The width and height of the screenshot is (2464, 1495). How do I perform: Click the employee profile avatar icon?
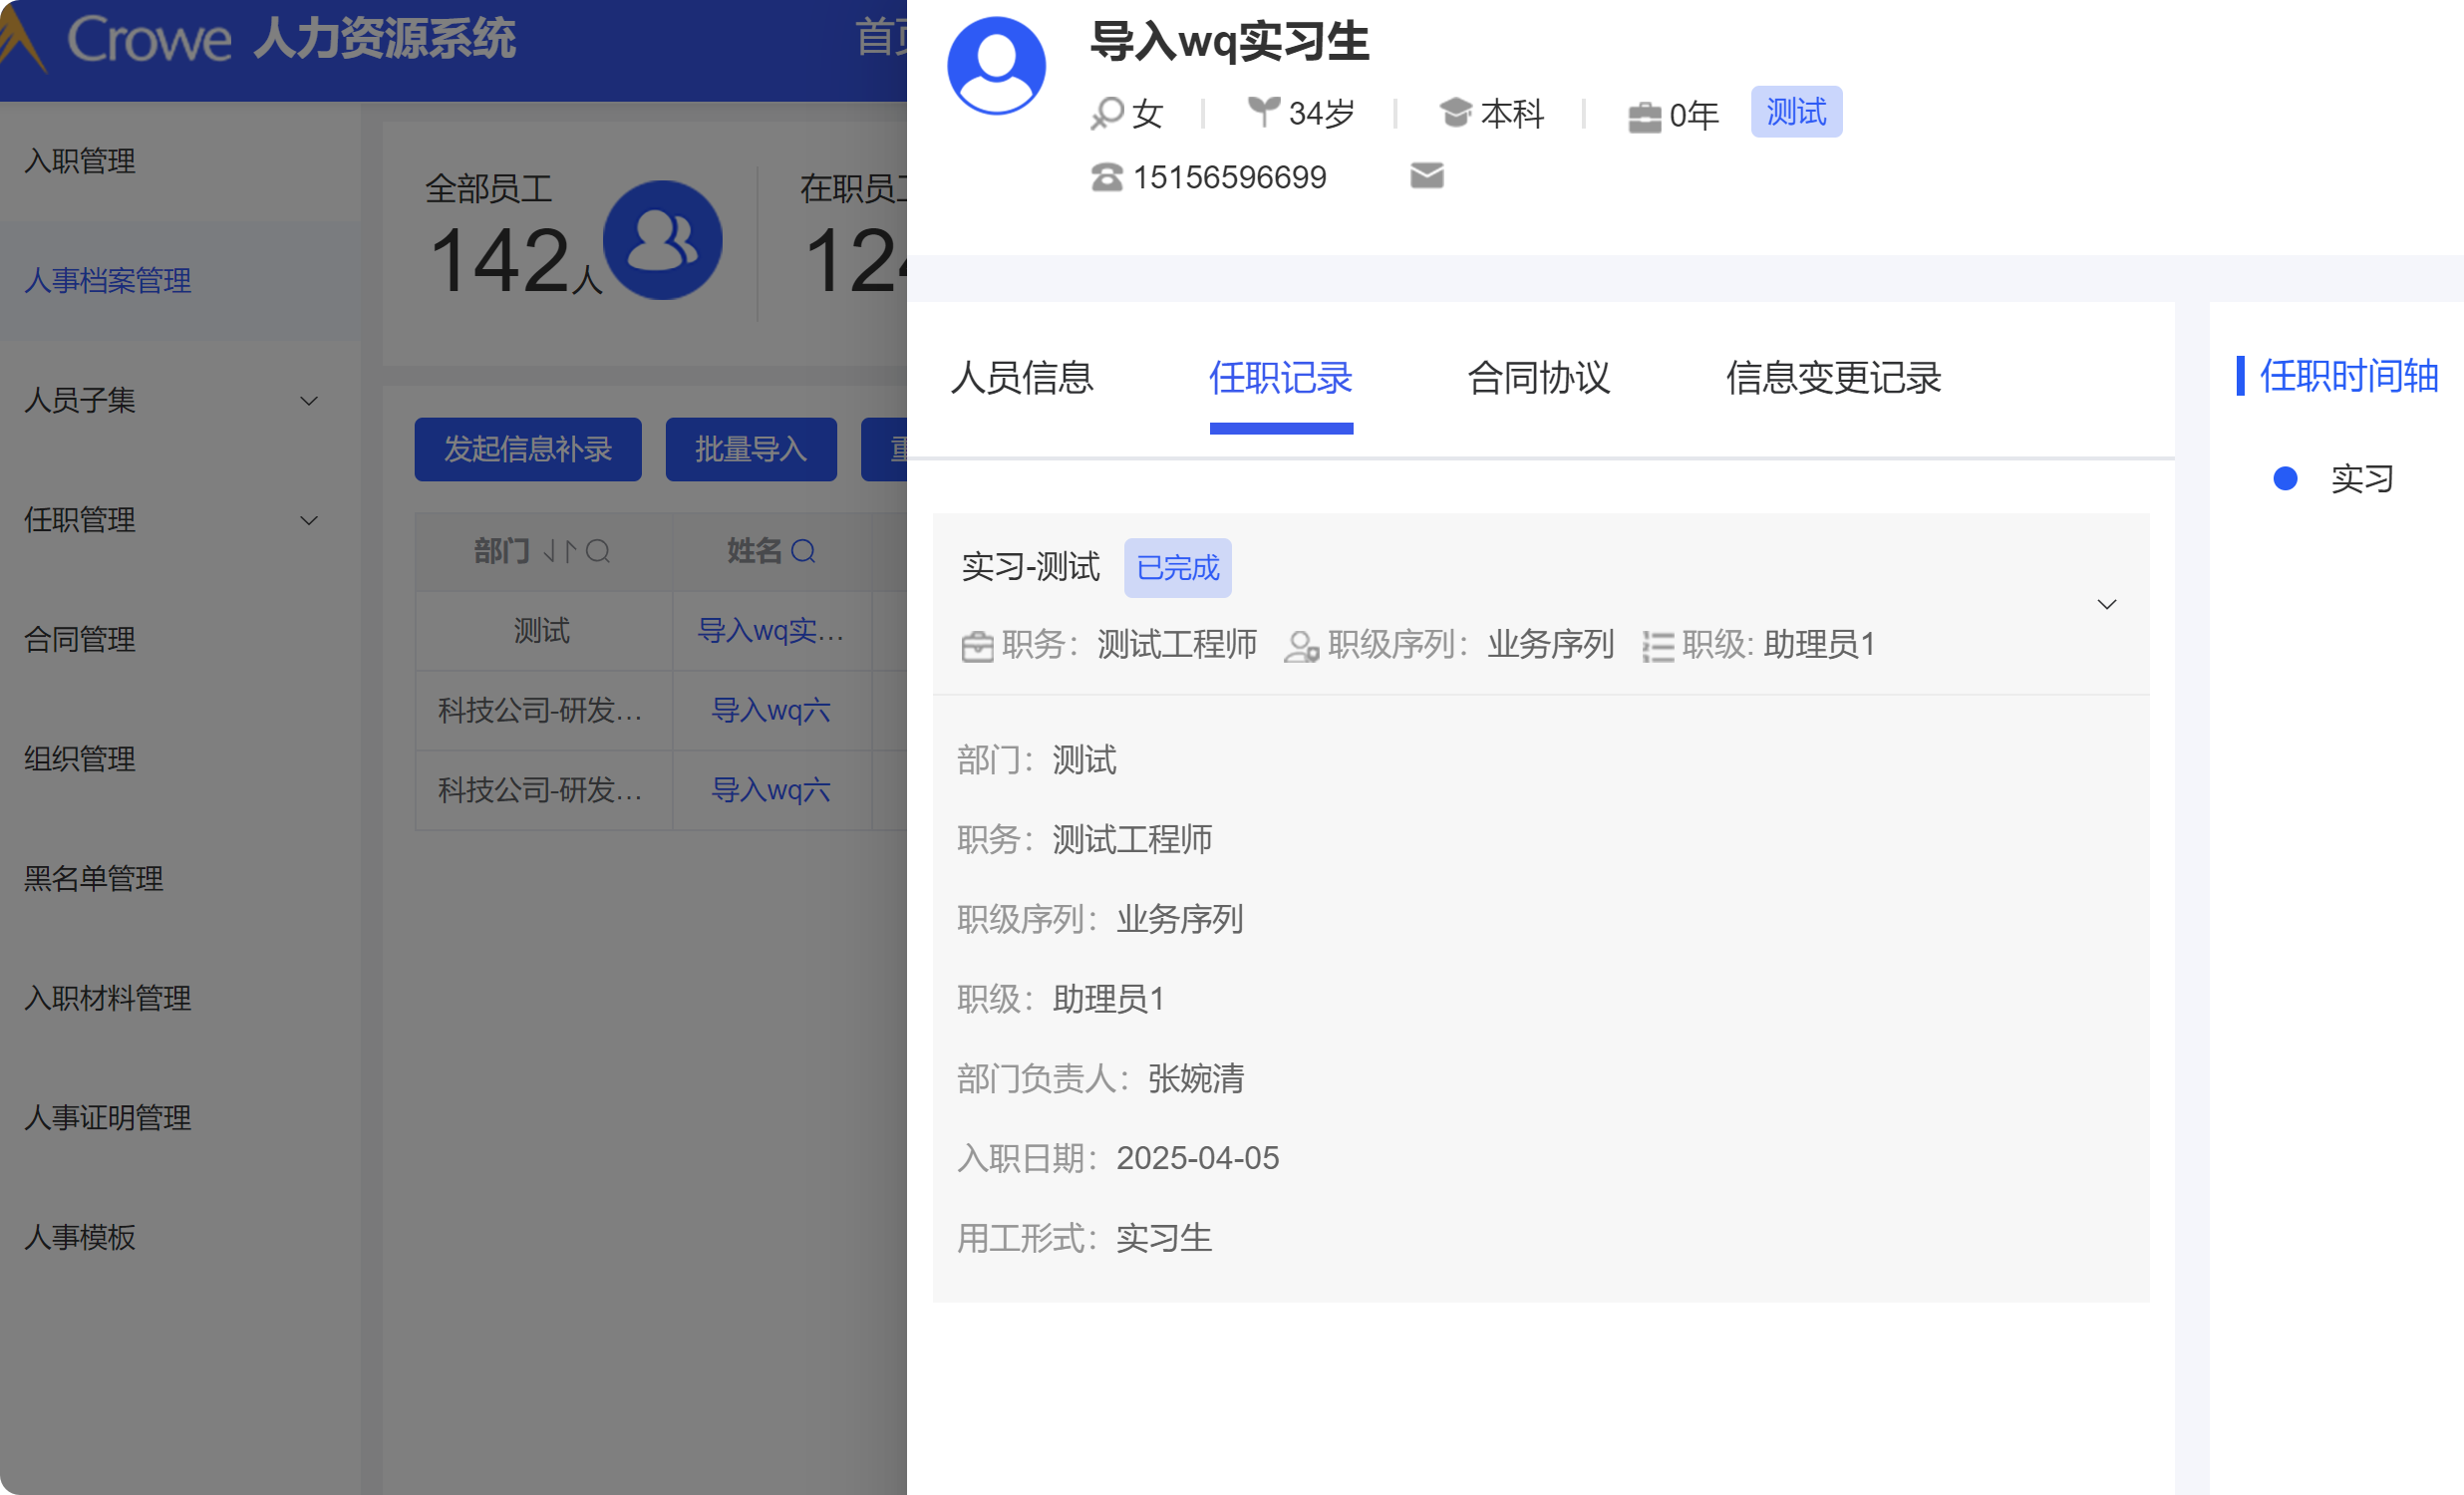[x=996, y=66]
